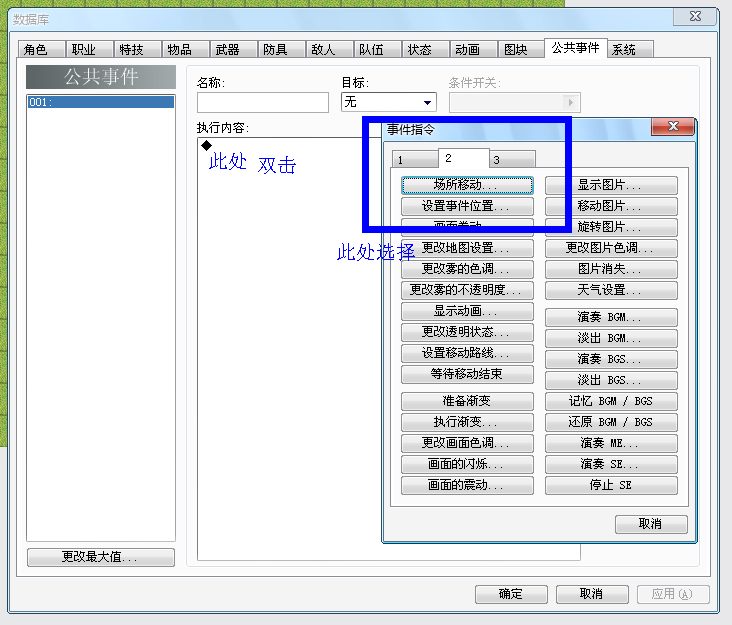Viewport: 732px width, 625px height.
Task: Switch to the 角色 tab
Action: pyautogui.click(x=42, y=49)
